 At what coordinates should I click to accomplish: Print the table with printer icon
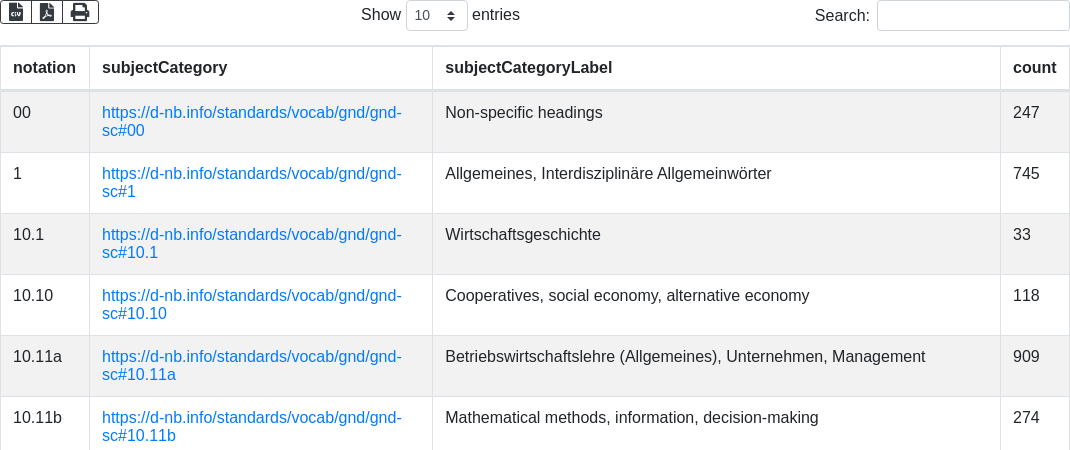[80, 12]
